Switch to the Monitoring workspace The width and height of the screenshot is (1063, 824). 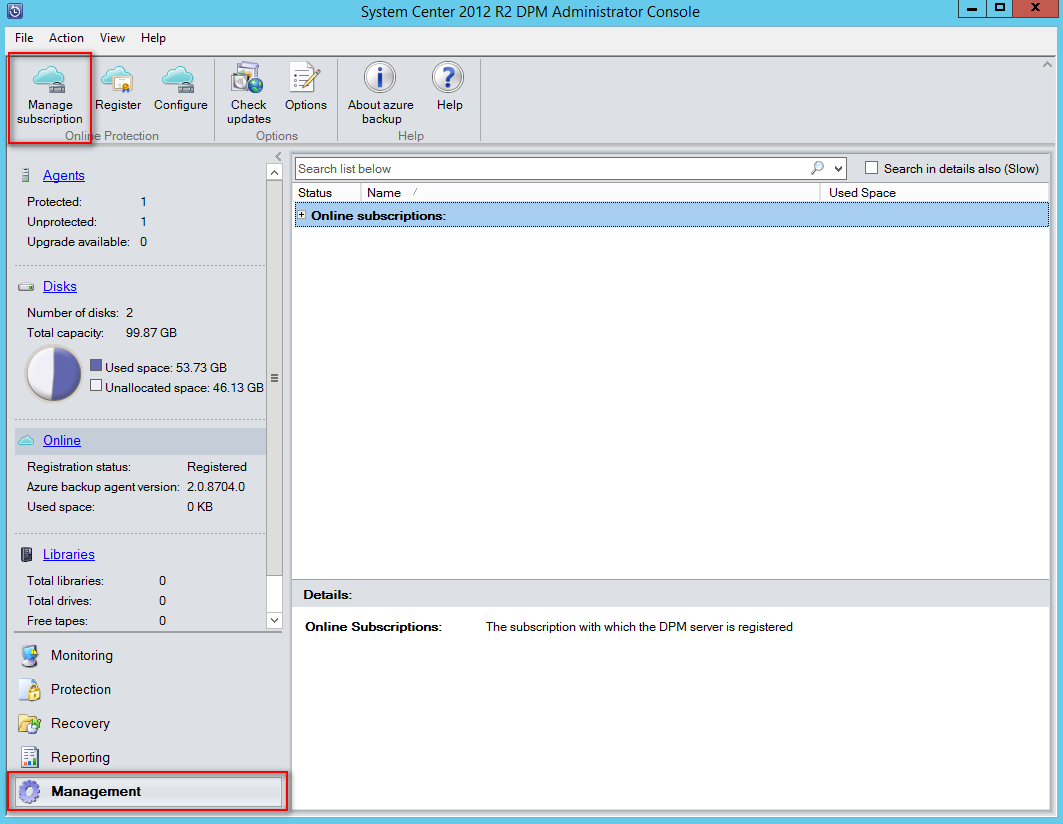point(148,656)
